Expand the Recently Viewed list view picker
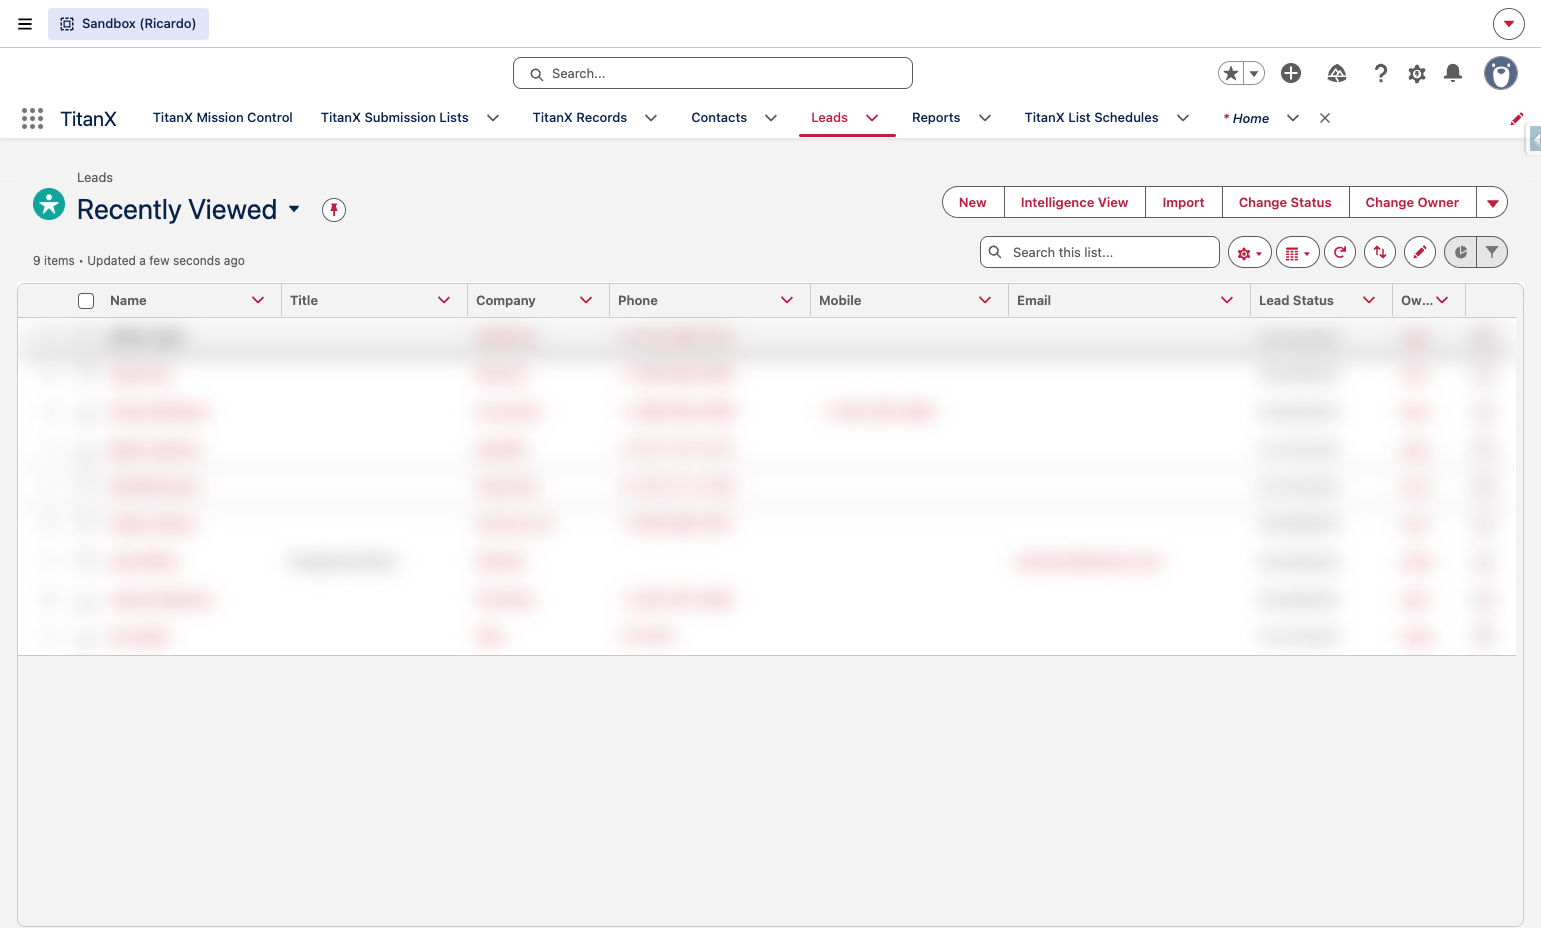This screenshot has height=928, width=1541. point(294,209)
